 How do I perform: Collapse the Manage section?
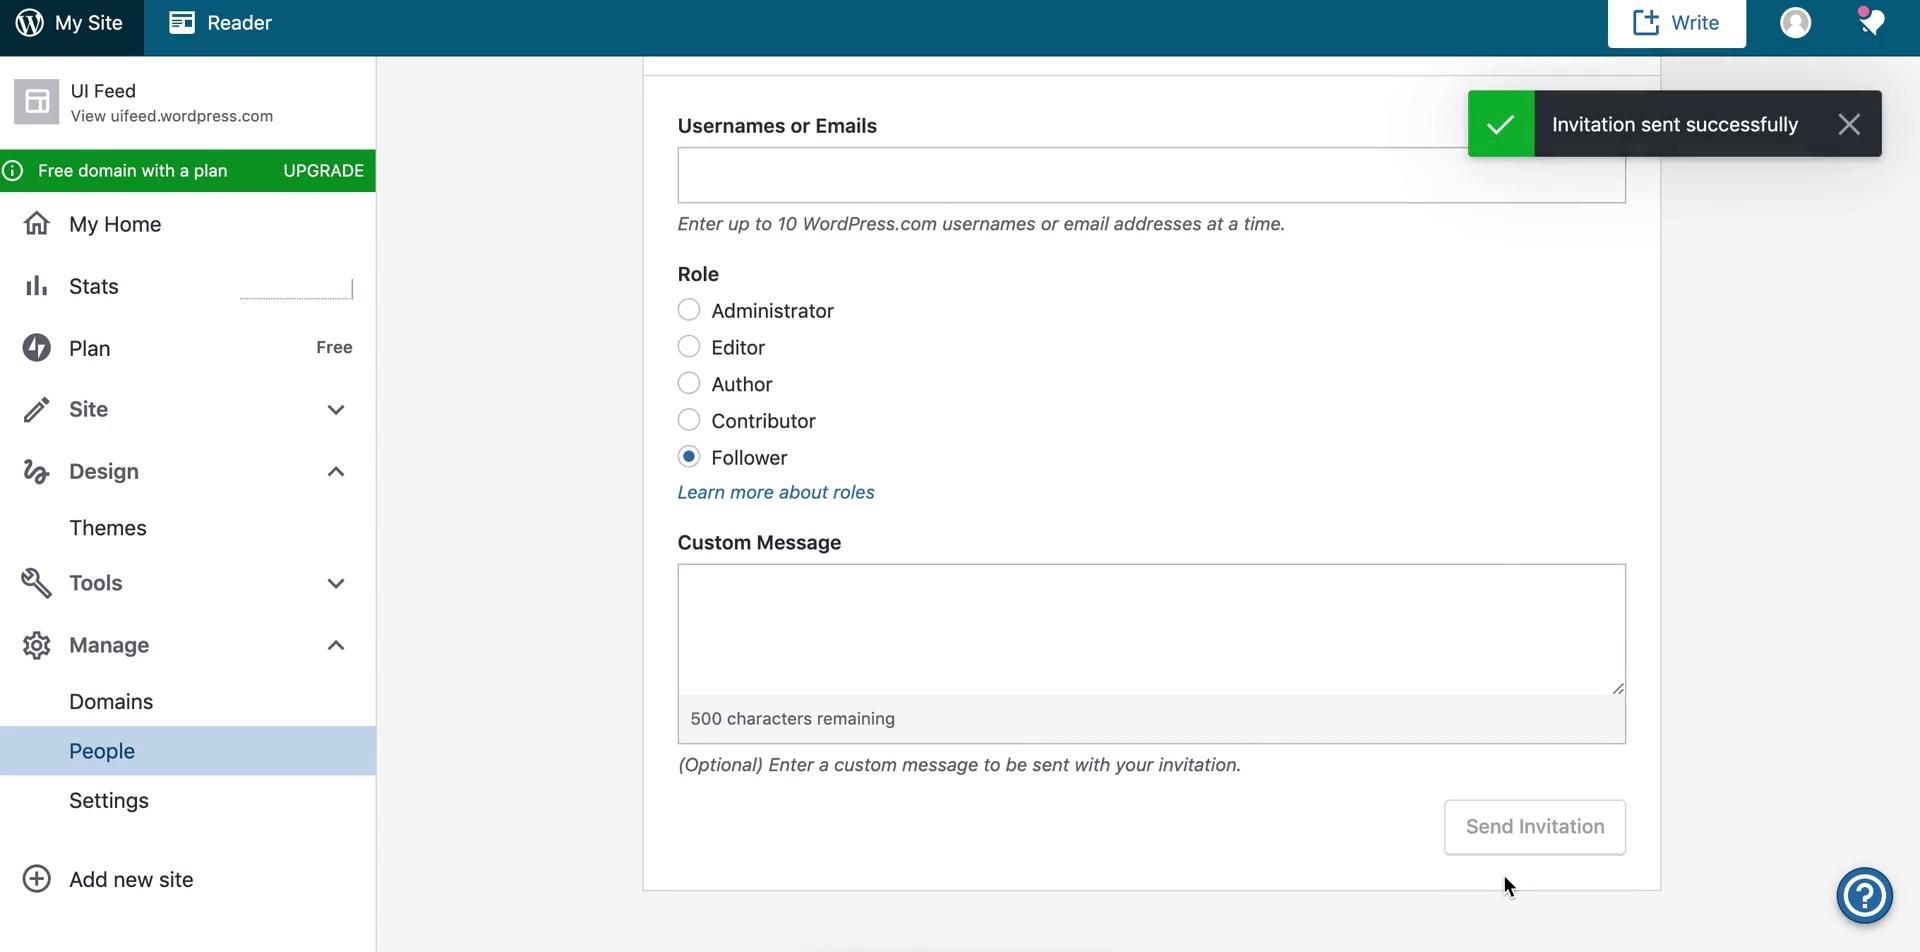click(336, 645)
